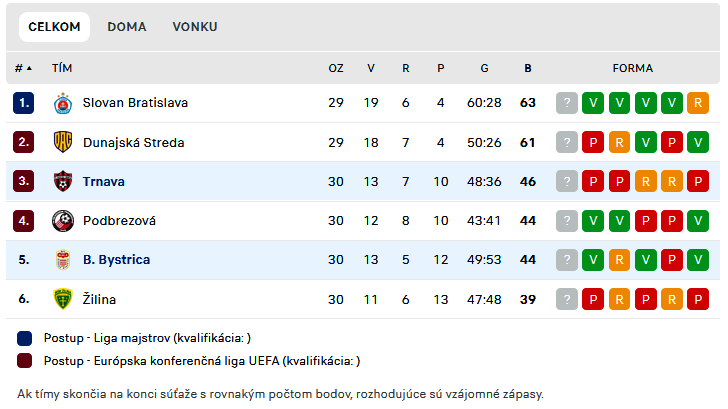Screen dimensions: 728x409
Task: Sort table by the # rank arrow
Action: click(x=23, y=68)
